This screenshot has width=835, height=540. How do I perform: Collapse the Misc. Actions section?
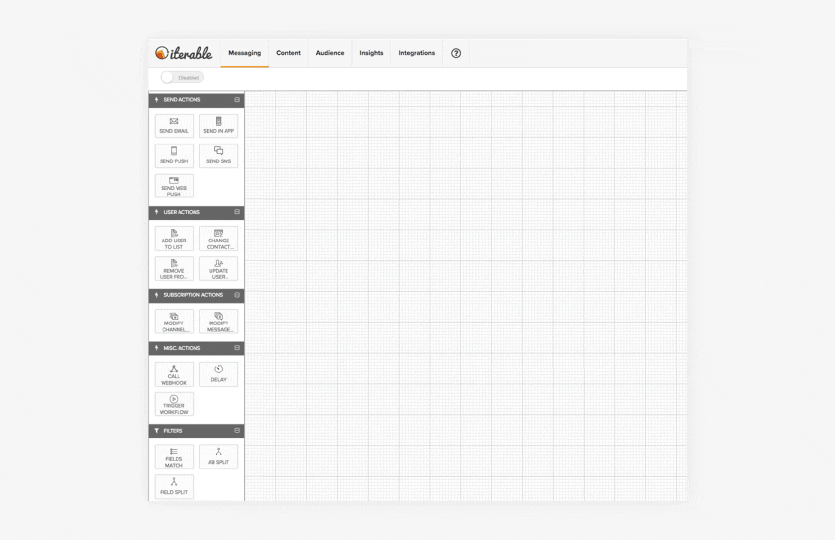click(x=237, y=348)
